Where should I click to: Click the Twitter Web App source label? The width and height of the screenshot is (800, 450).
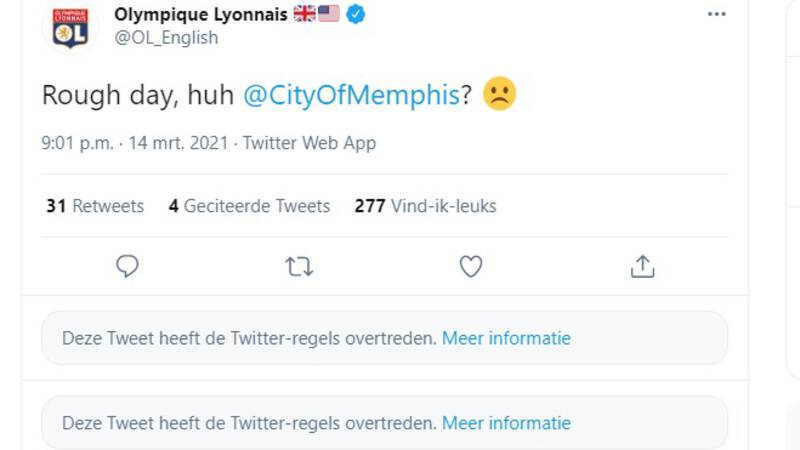coord(309,143)
